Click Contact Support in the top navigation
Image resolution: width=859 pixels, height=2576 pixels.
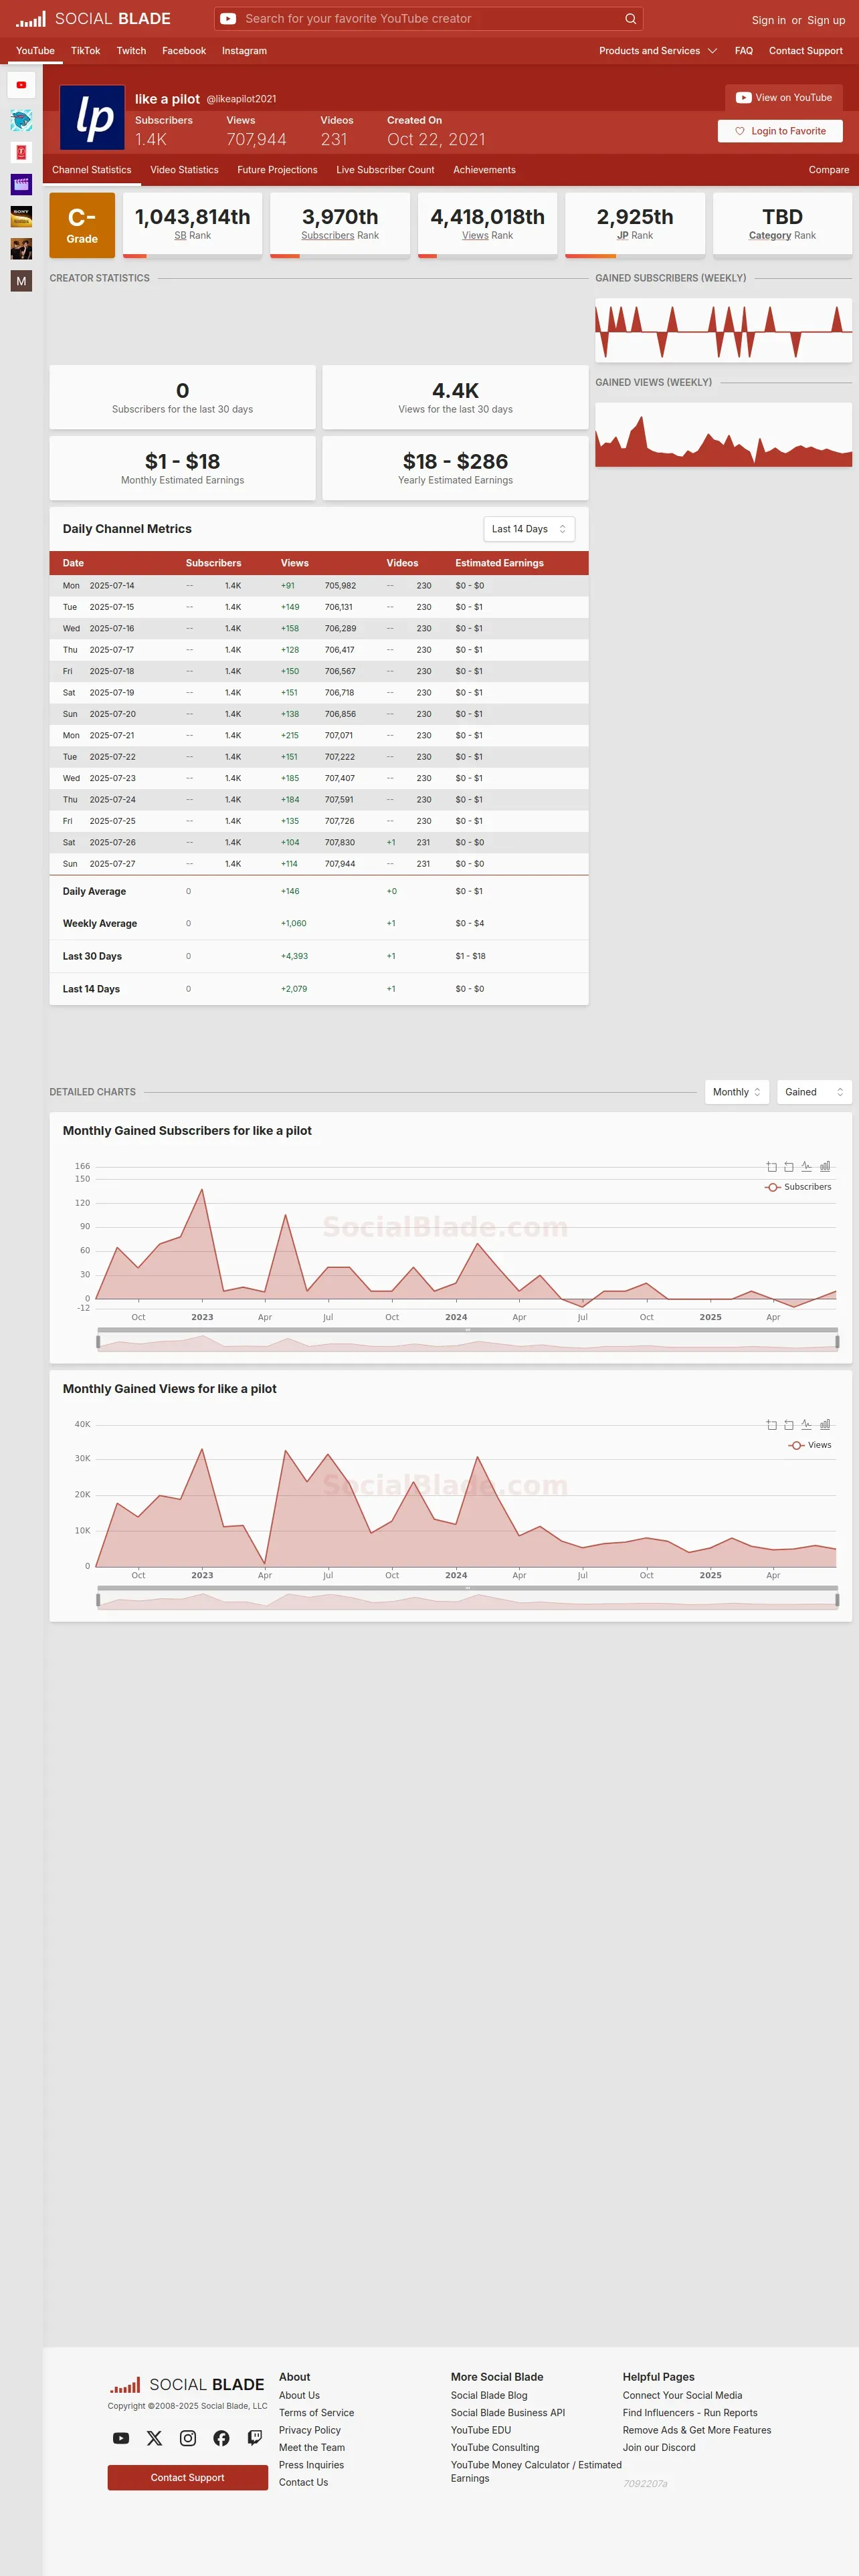point(806,51)
